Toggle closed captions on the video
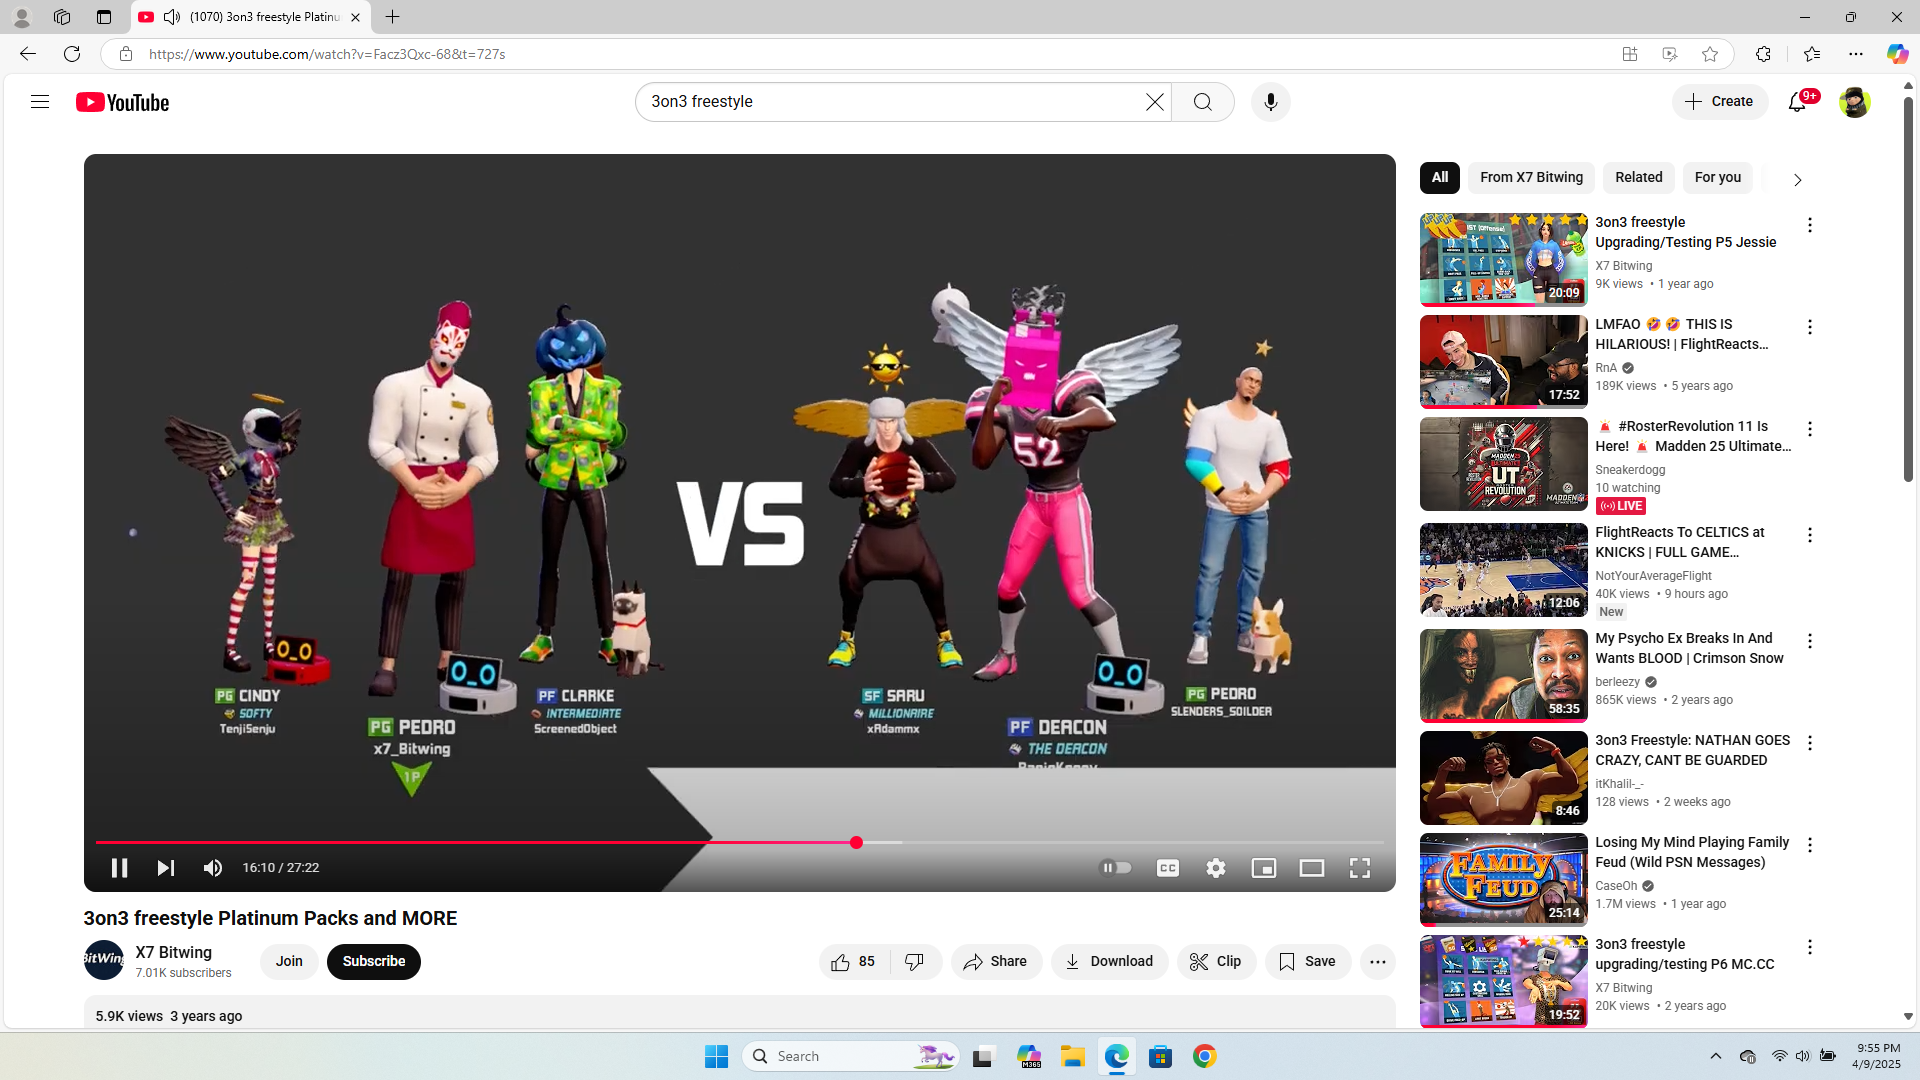The width and height of the screenshot is (1920, 1080). coord(1167,868)
